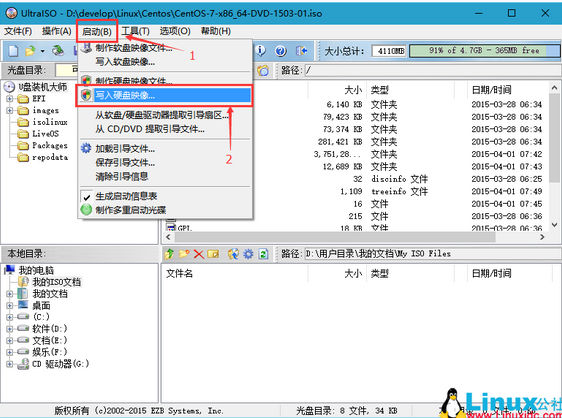Click the 281,421 KB size cell
This screenshot has width=562, height=418.
tap(340, 142)
